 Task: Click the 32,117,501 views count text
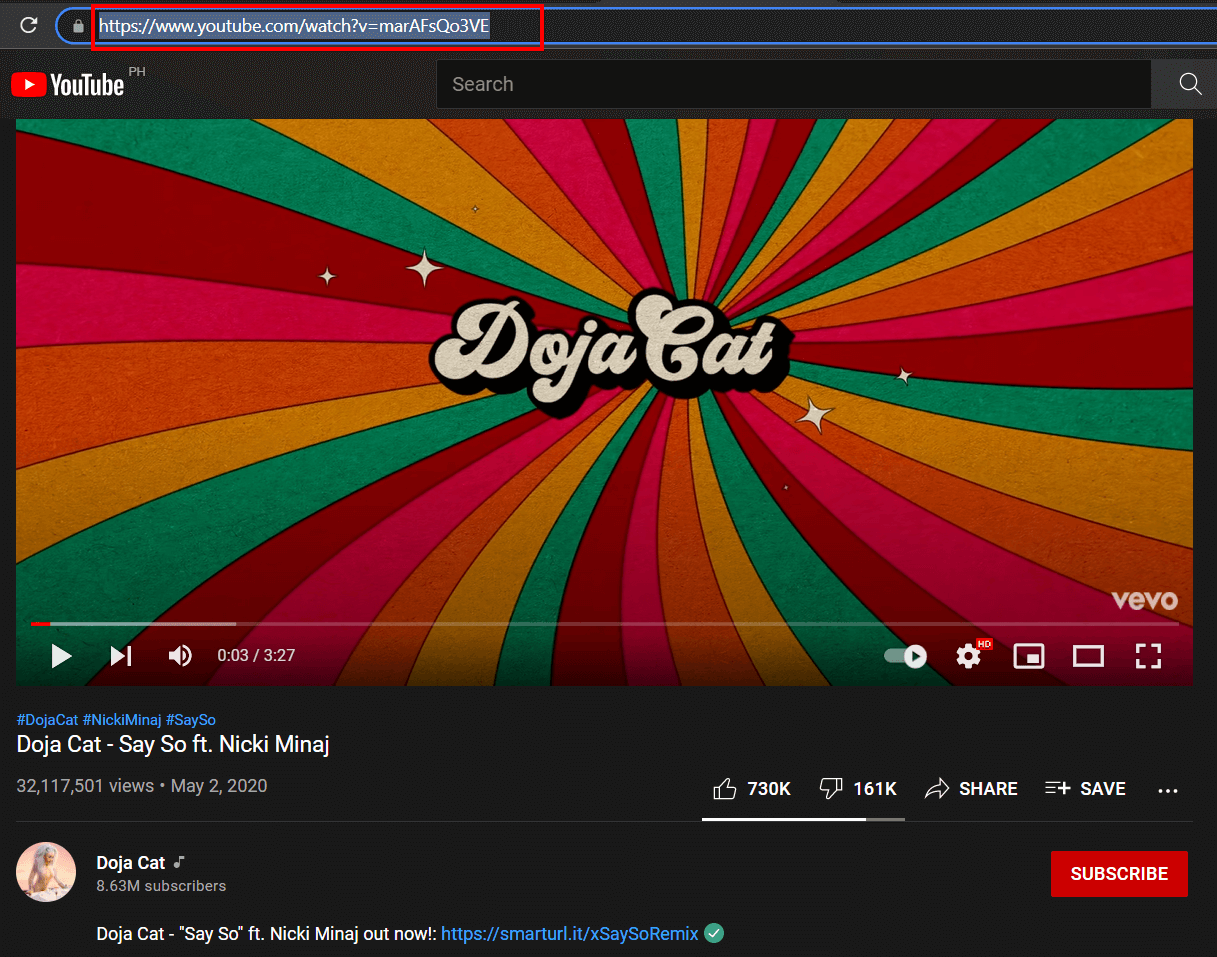(85, 786)
